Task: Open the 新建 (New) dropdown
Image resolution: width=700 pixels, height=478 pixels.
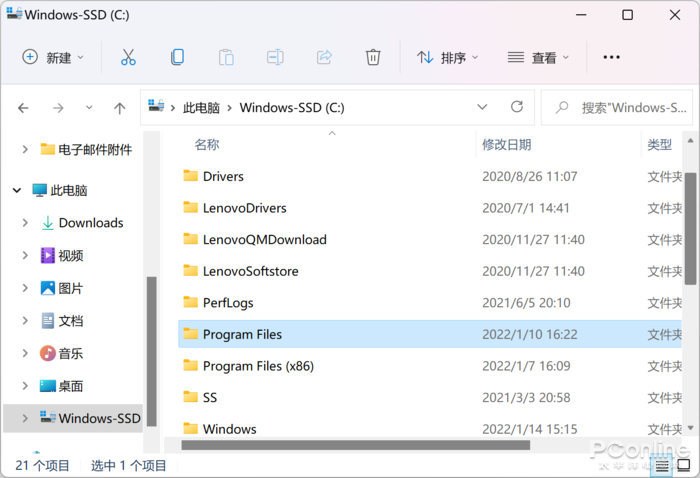Action: tap(54, 57)
